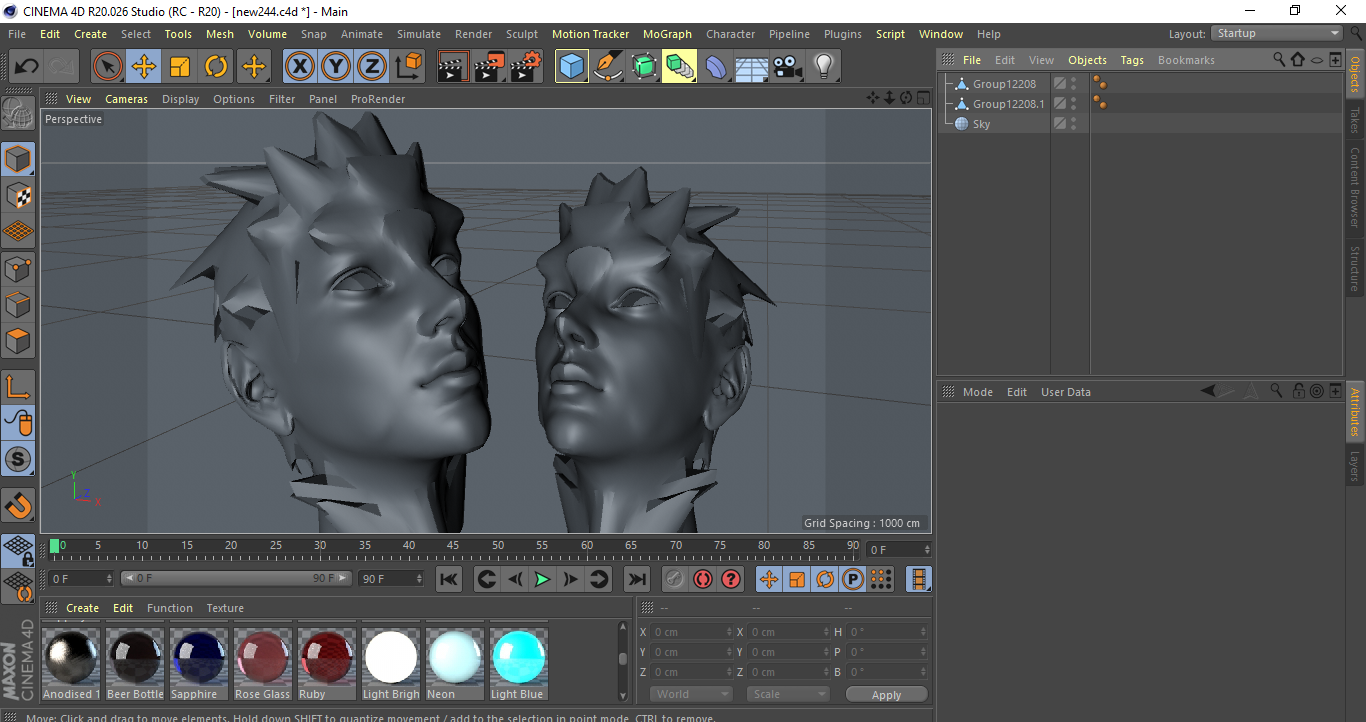Viewport: 1366px width, 722px height.
Task: Toggle Record Active Objects keyframe
Action: point(675,579)
